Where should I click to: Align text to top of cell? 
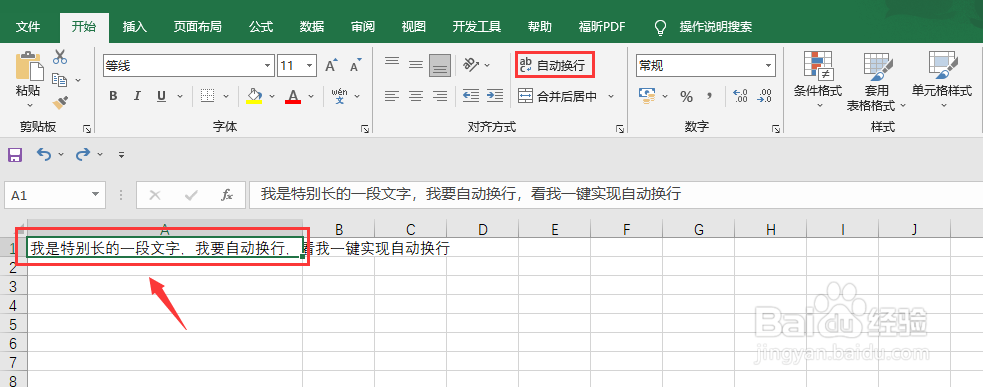coord(392,63)
